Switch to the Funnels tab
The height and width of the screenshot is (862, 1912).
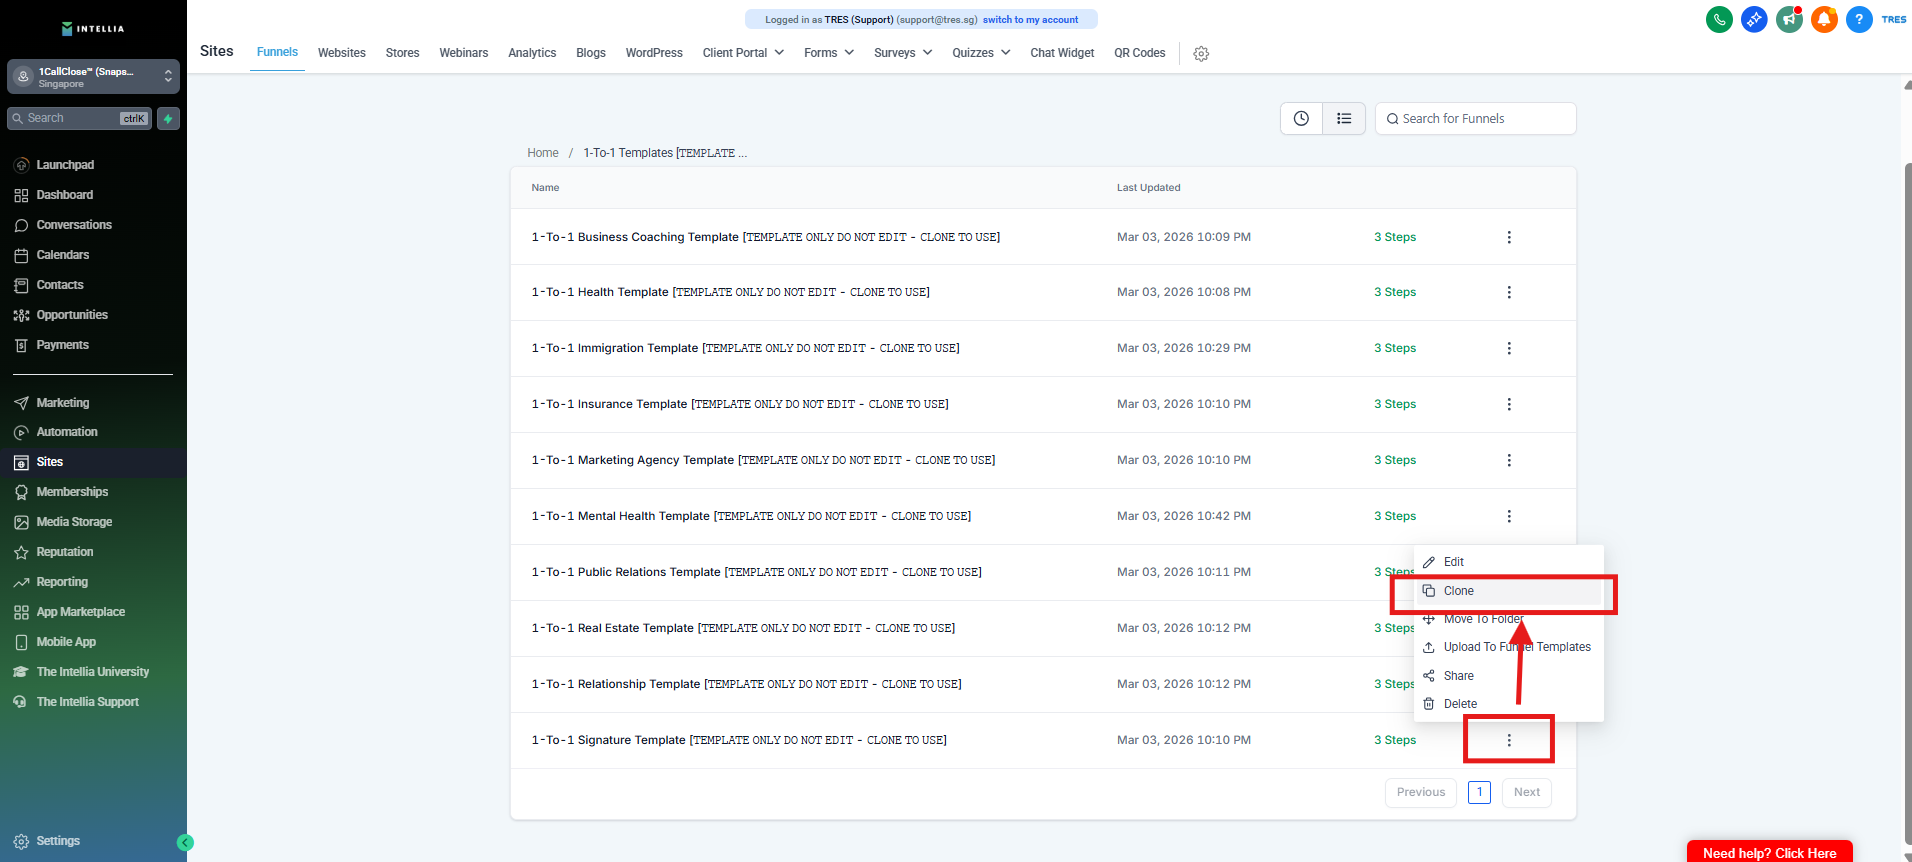tap(277, 52)
